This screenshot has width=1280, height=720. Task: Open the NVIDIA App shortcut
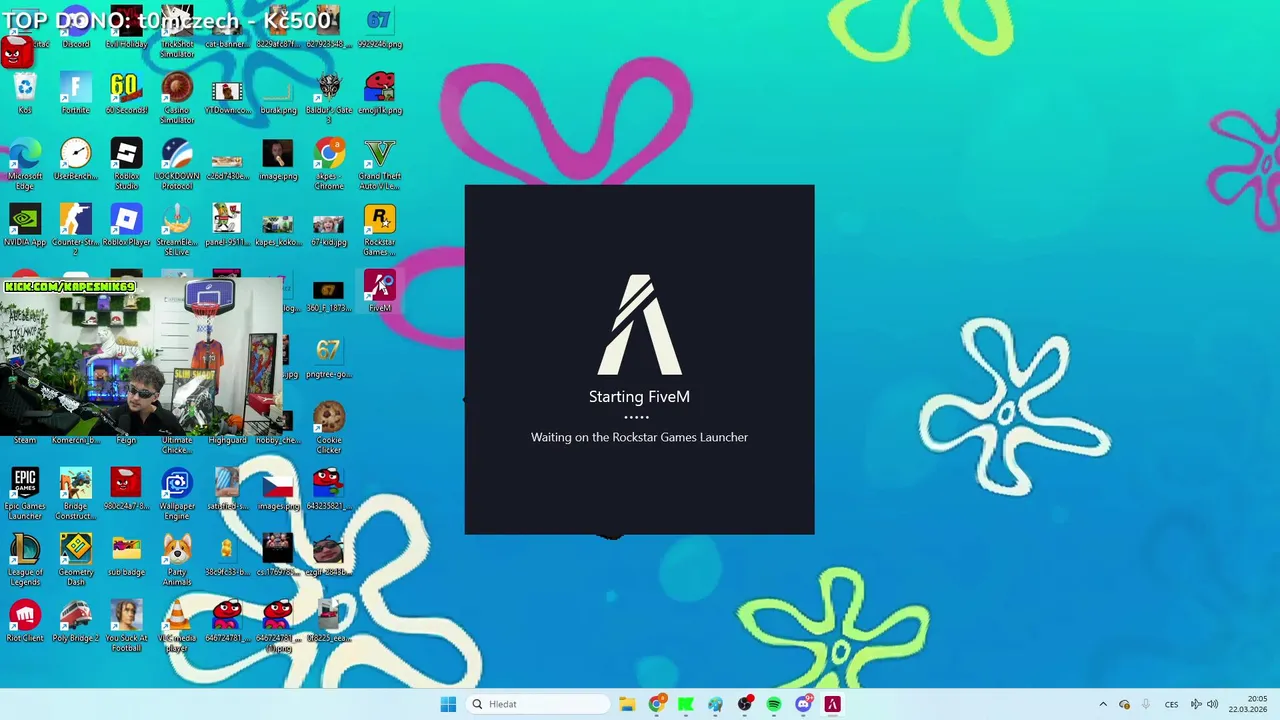(25, 226)
